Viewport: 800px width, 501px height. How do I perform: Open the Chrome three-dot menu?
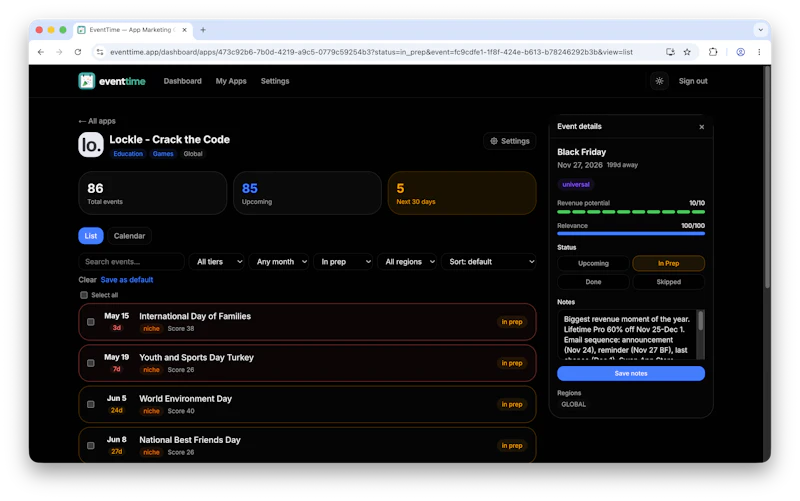pyautogui.click(x=759, y=52)
